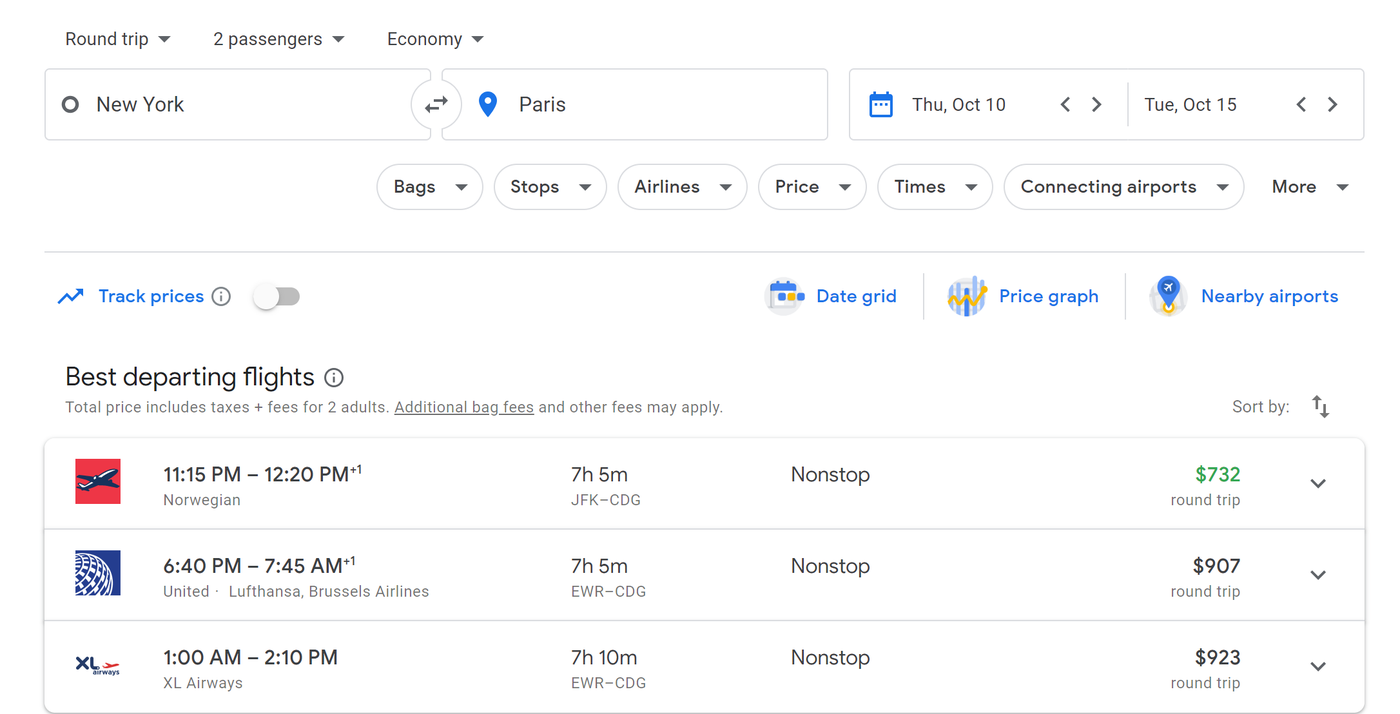The image size is (1400, 714).
Task: Open the Price graph
Action: click(x=1023, y=297)
